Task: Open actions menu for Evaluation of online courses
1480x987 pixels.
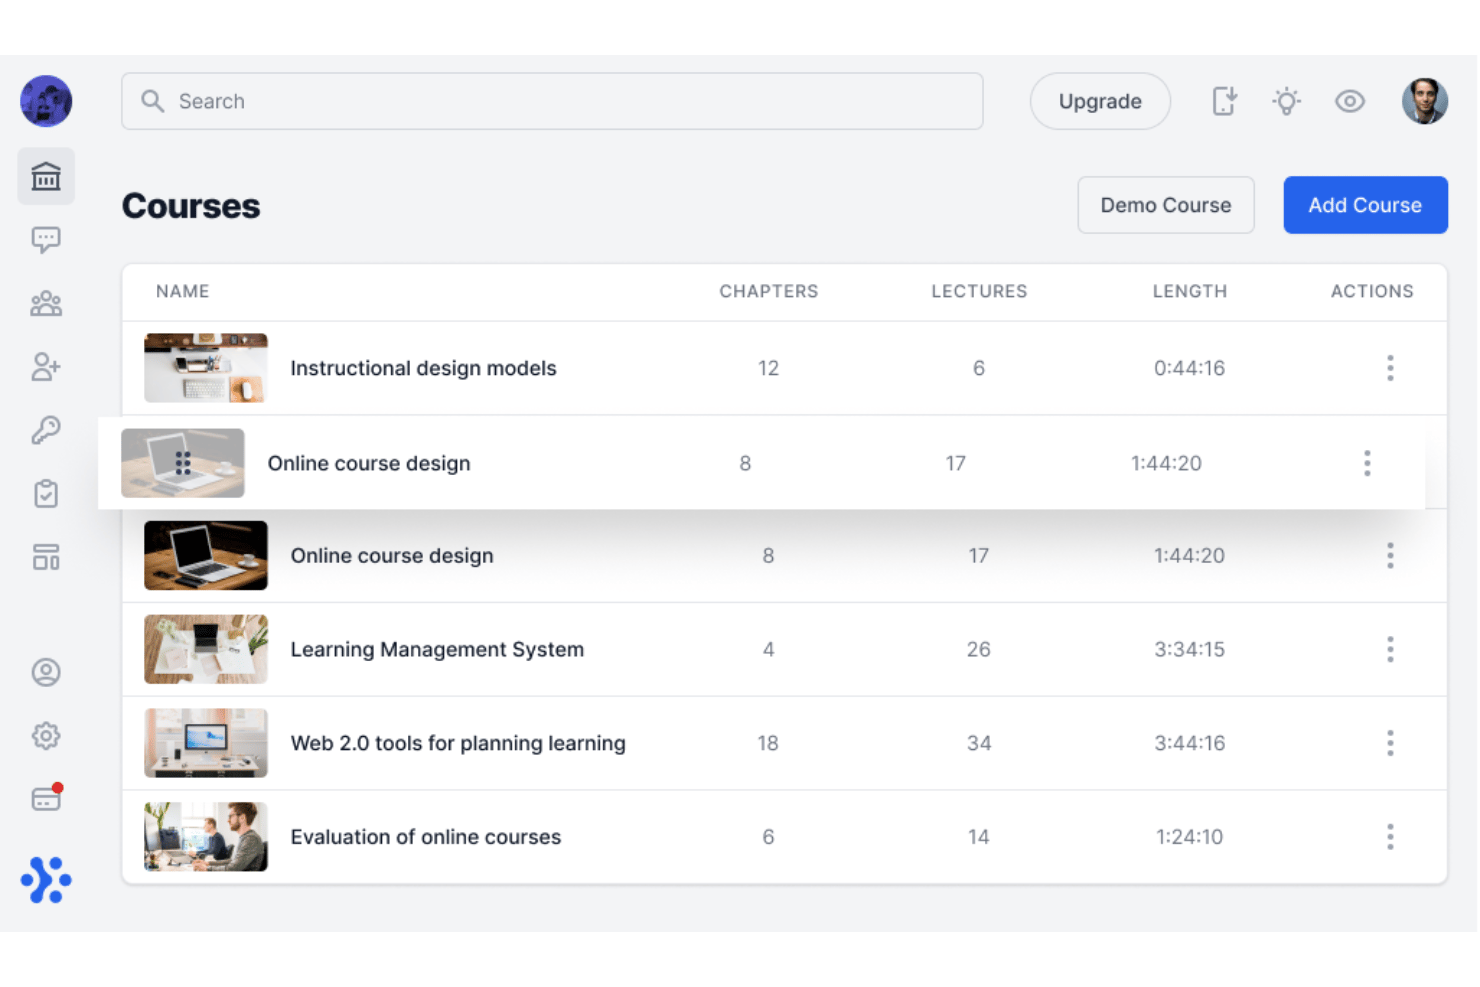Action: pyautogui.click(x=1390, y=837)
